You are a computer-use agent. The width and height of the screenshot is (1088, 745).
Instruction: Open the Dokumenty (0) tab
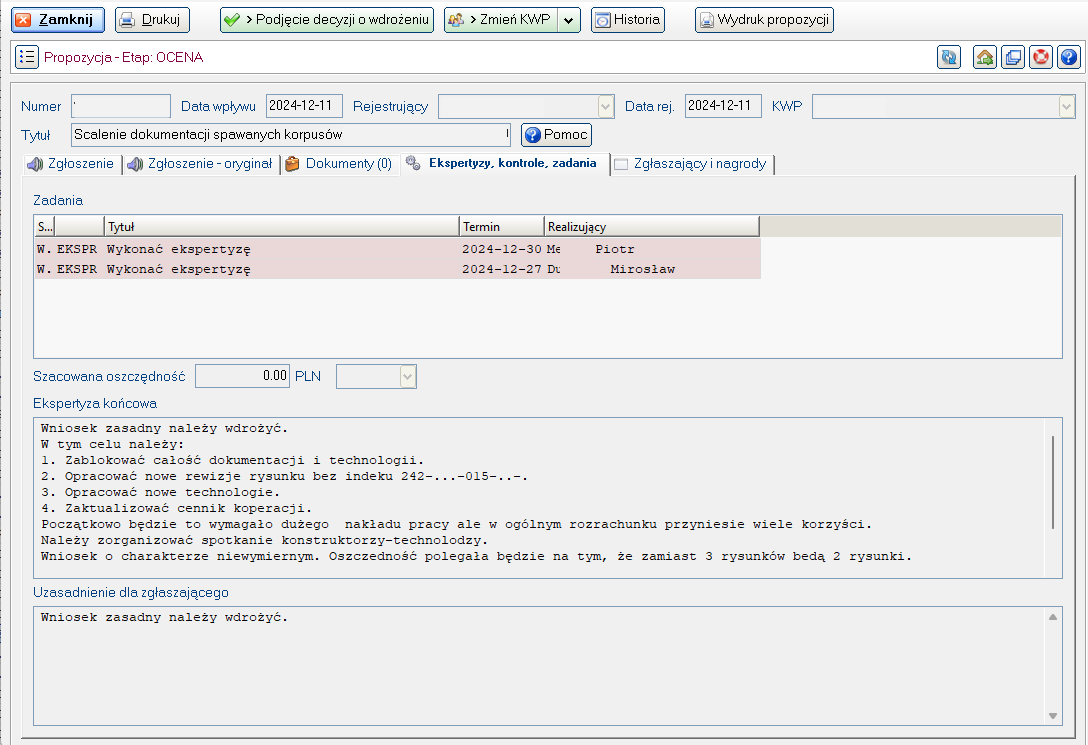339,164
